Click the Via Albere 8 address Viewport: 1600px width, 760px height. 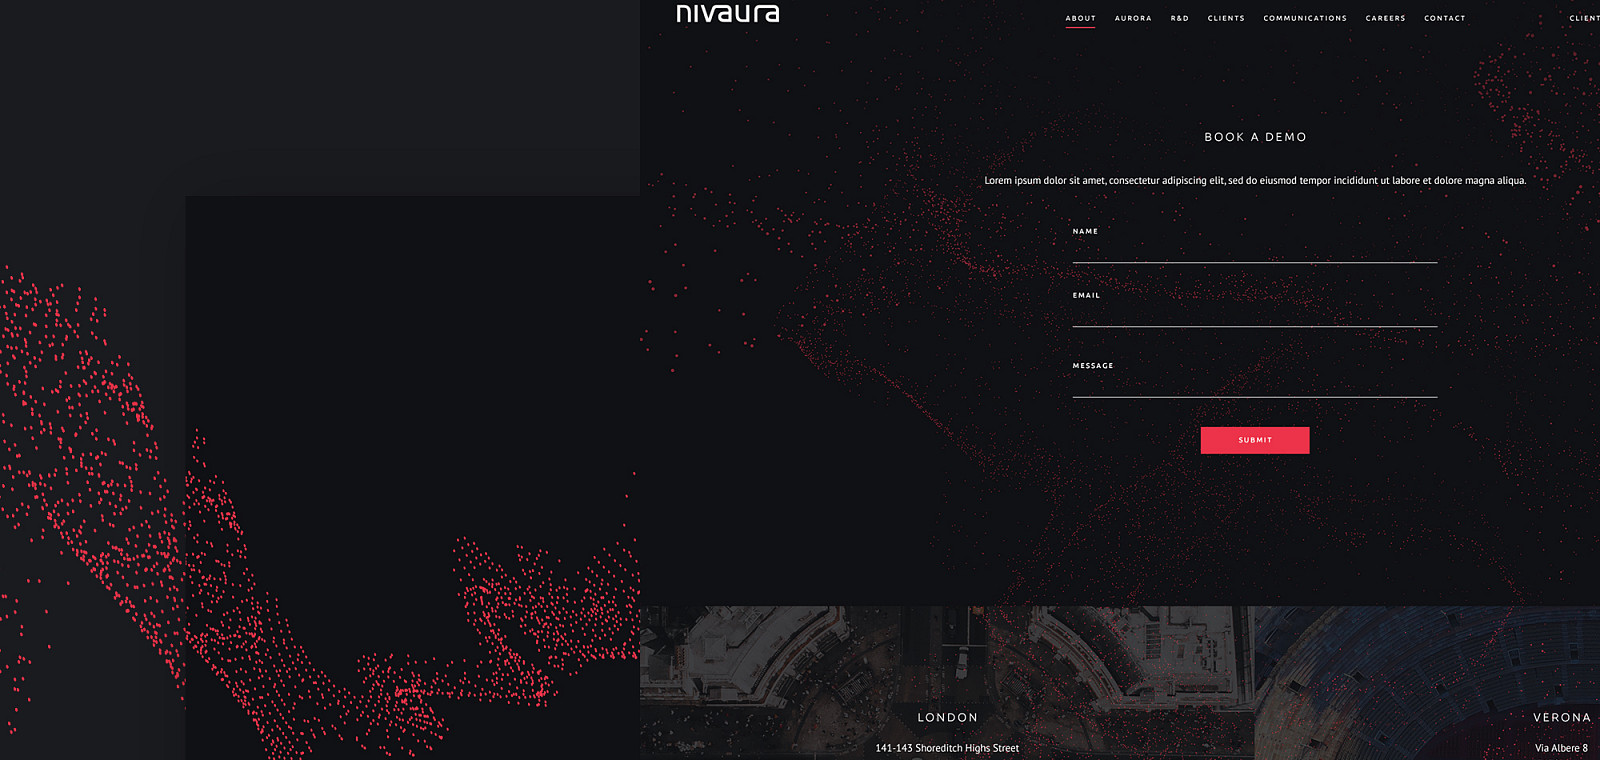pyautogui.click(x=1561, y=748)
